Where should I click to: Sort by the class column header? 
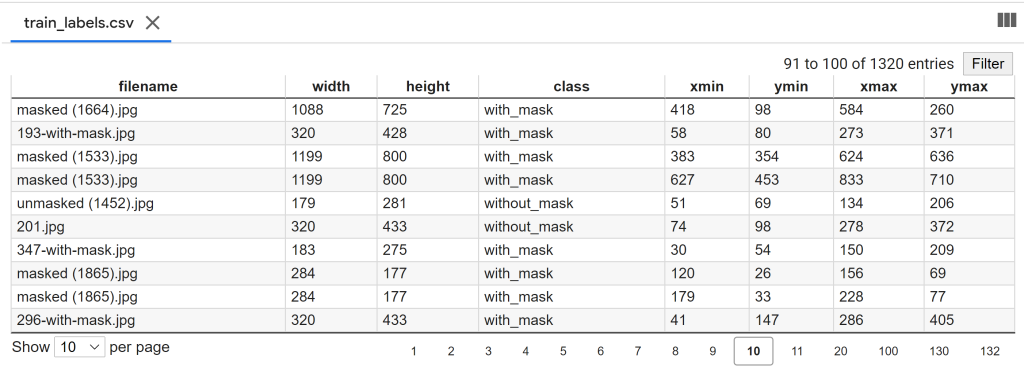(x=571, y=86)
